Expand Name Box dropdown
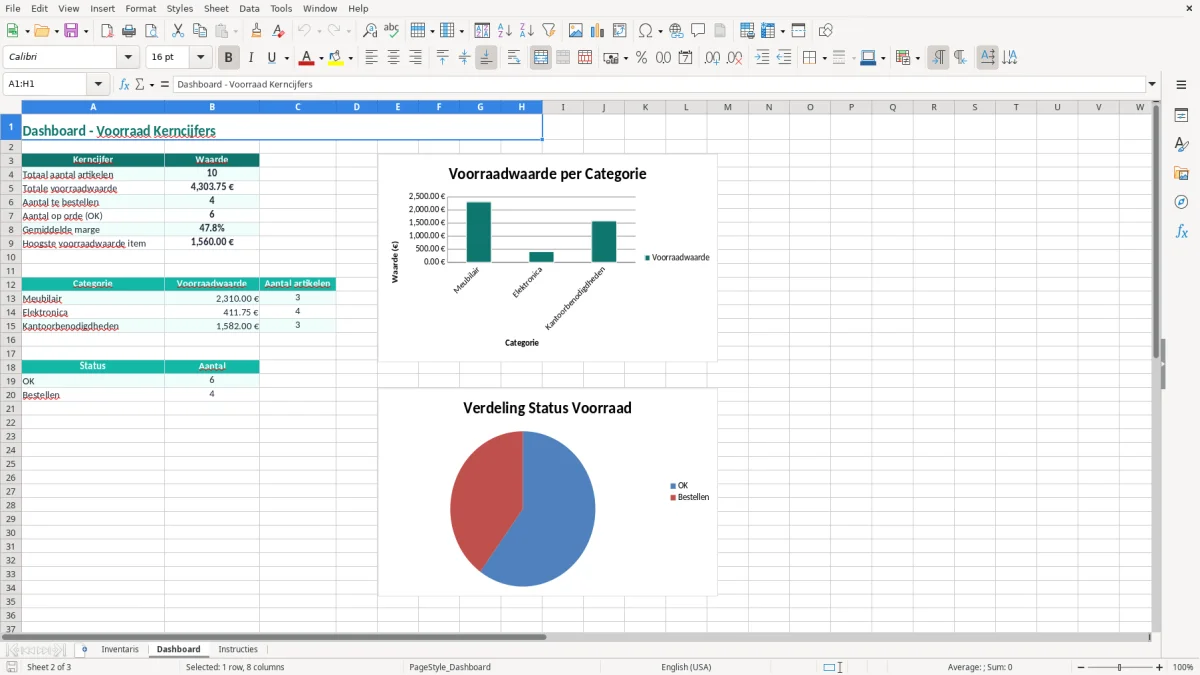The height and width of the screenshot is (675, 1200). click(99, 84)
